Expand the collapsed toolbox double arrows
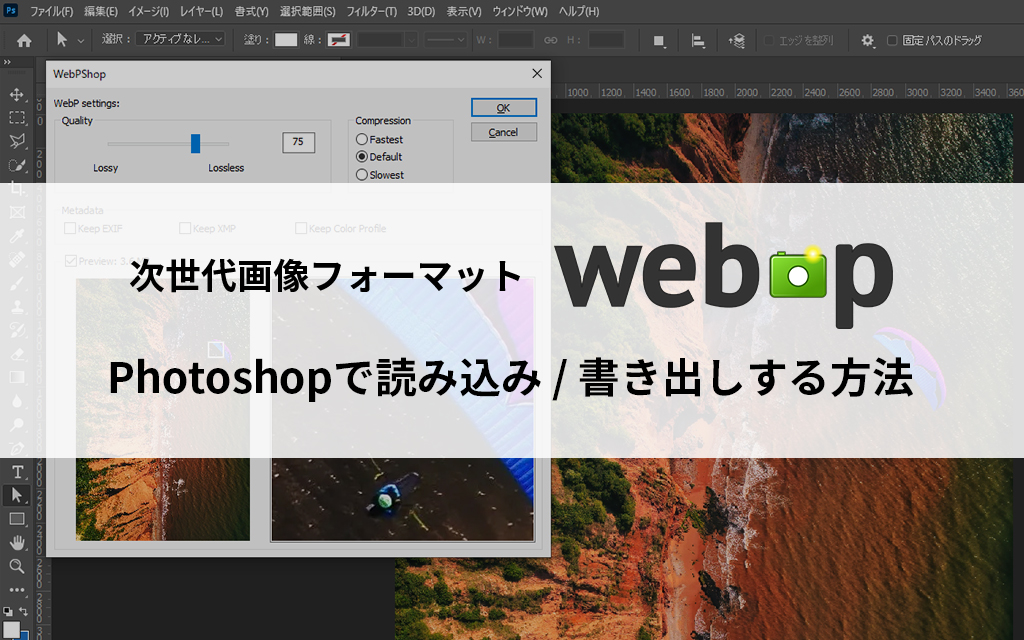Screen dimensions: 1024x640 [x=7, y=62]
